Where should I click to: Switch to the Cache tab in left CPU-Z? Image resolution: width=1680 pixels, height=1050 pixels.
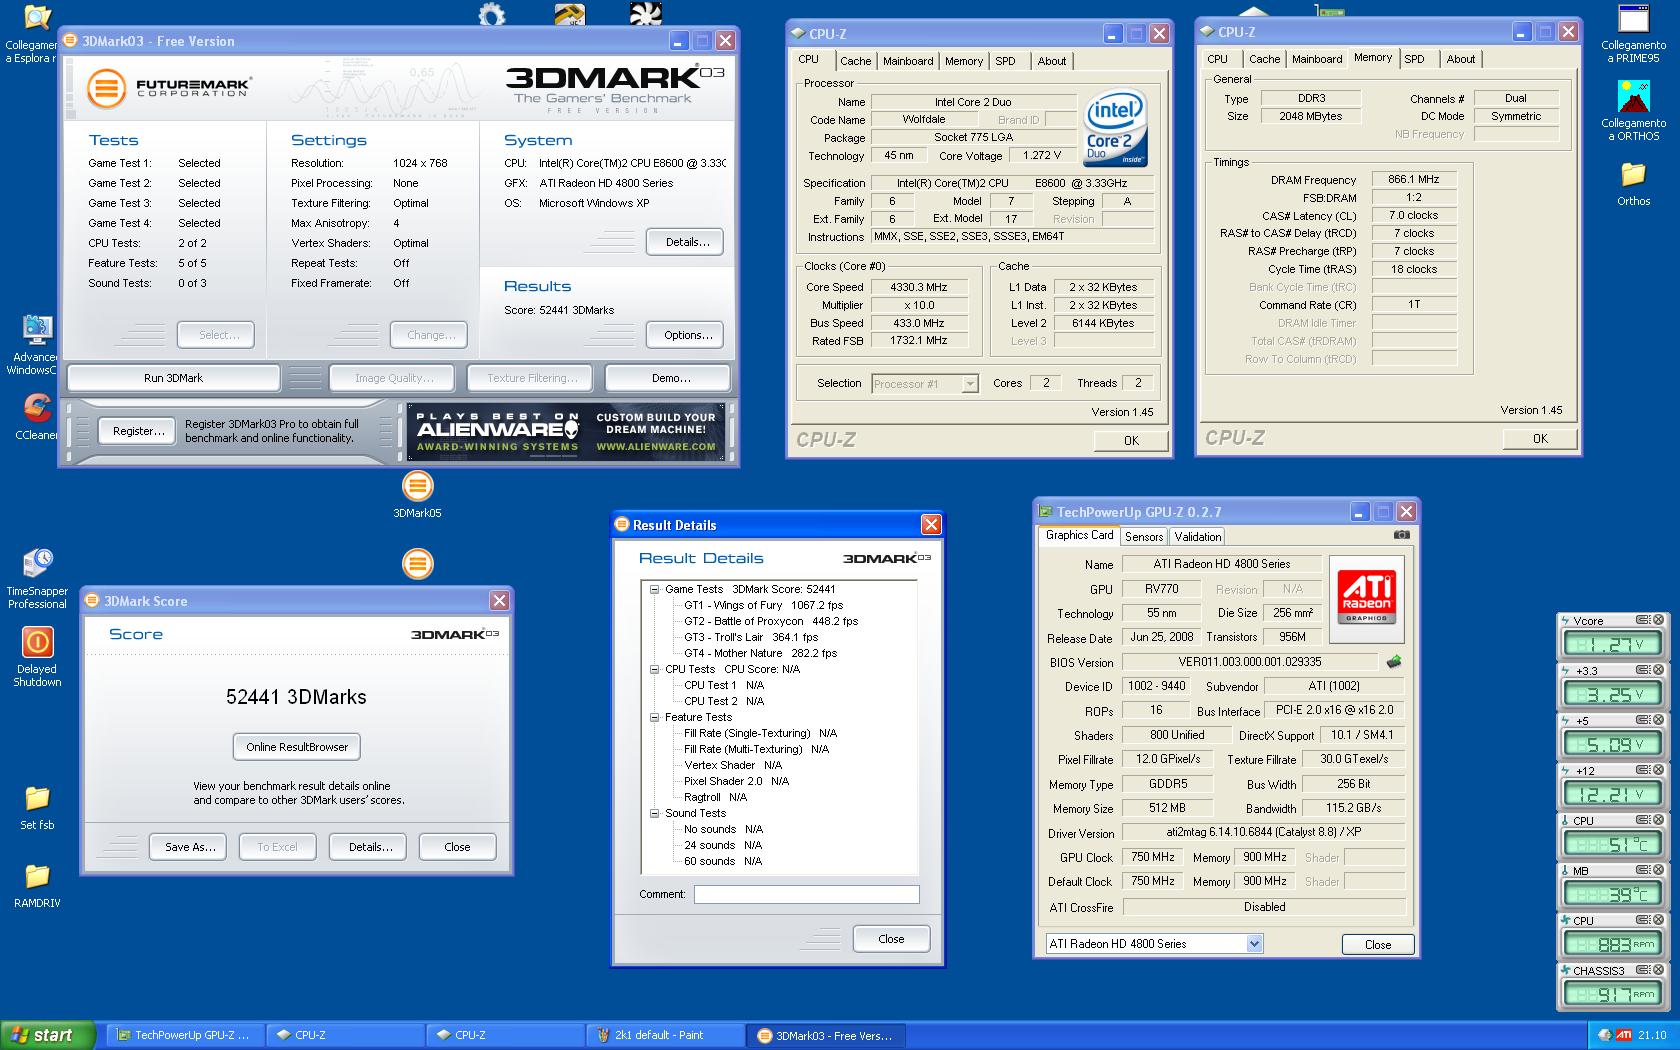point(855,61)
